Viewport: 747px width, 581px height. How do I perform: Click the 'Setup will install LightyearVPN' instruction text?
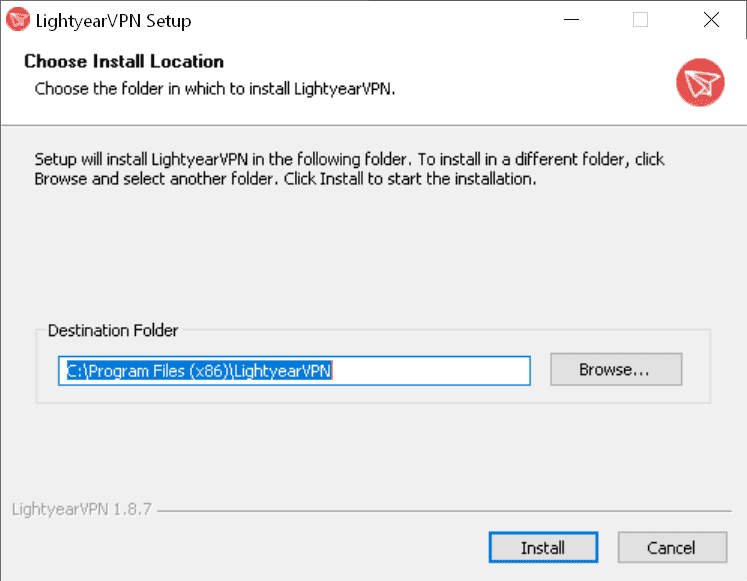click(x=349, y=169)
